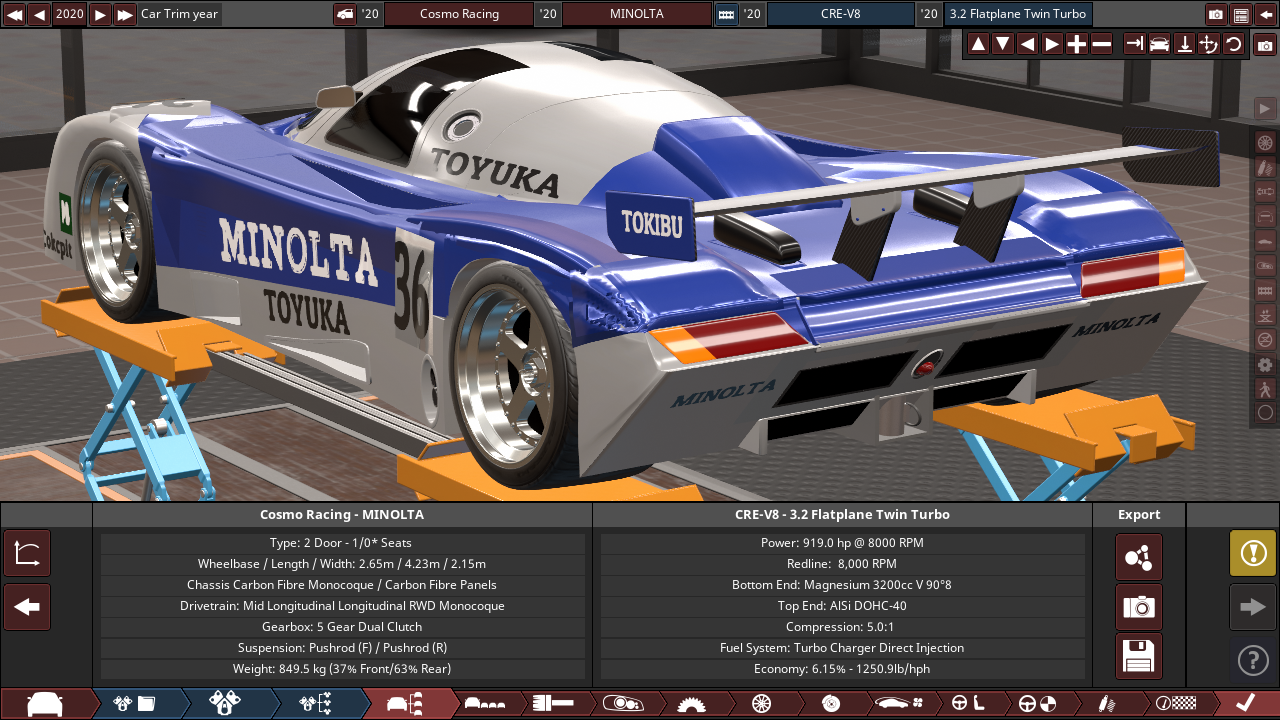The height and width of the screenshot is (720, 1280).
Task: Toggle wheel visibility icon in right sidebar
Action: 1265,143
